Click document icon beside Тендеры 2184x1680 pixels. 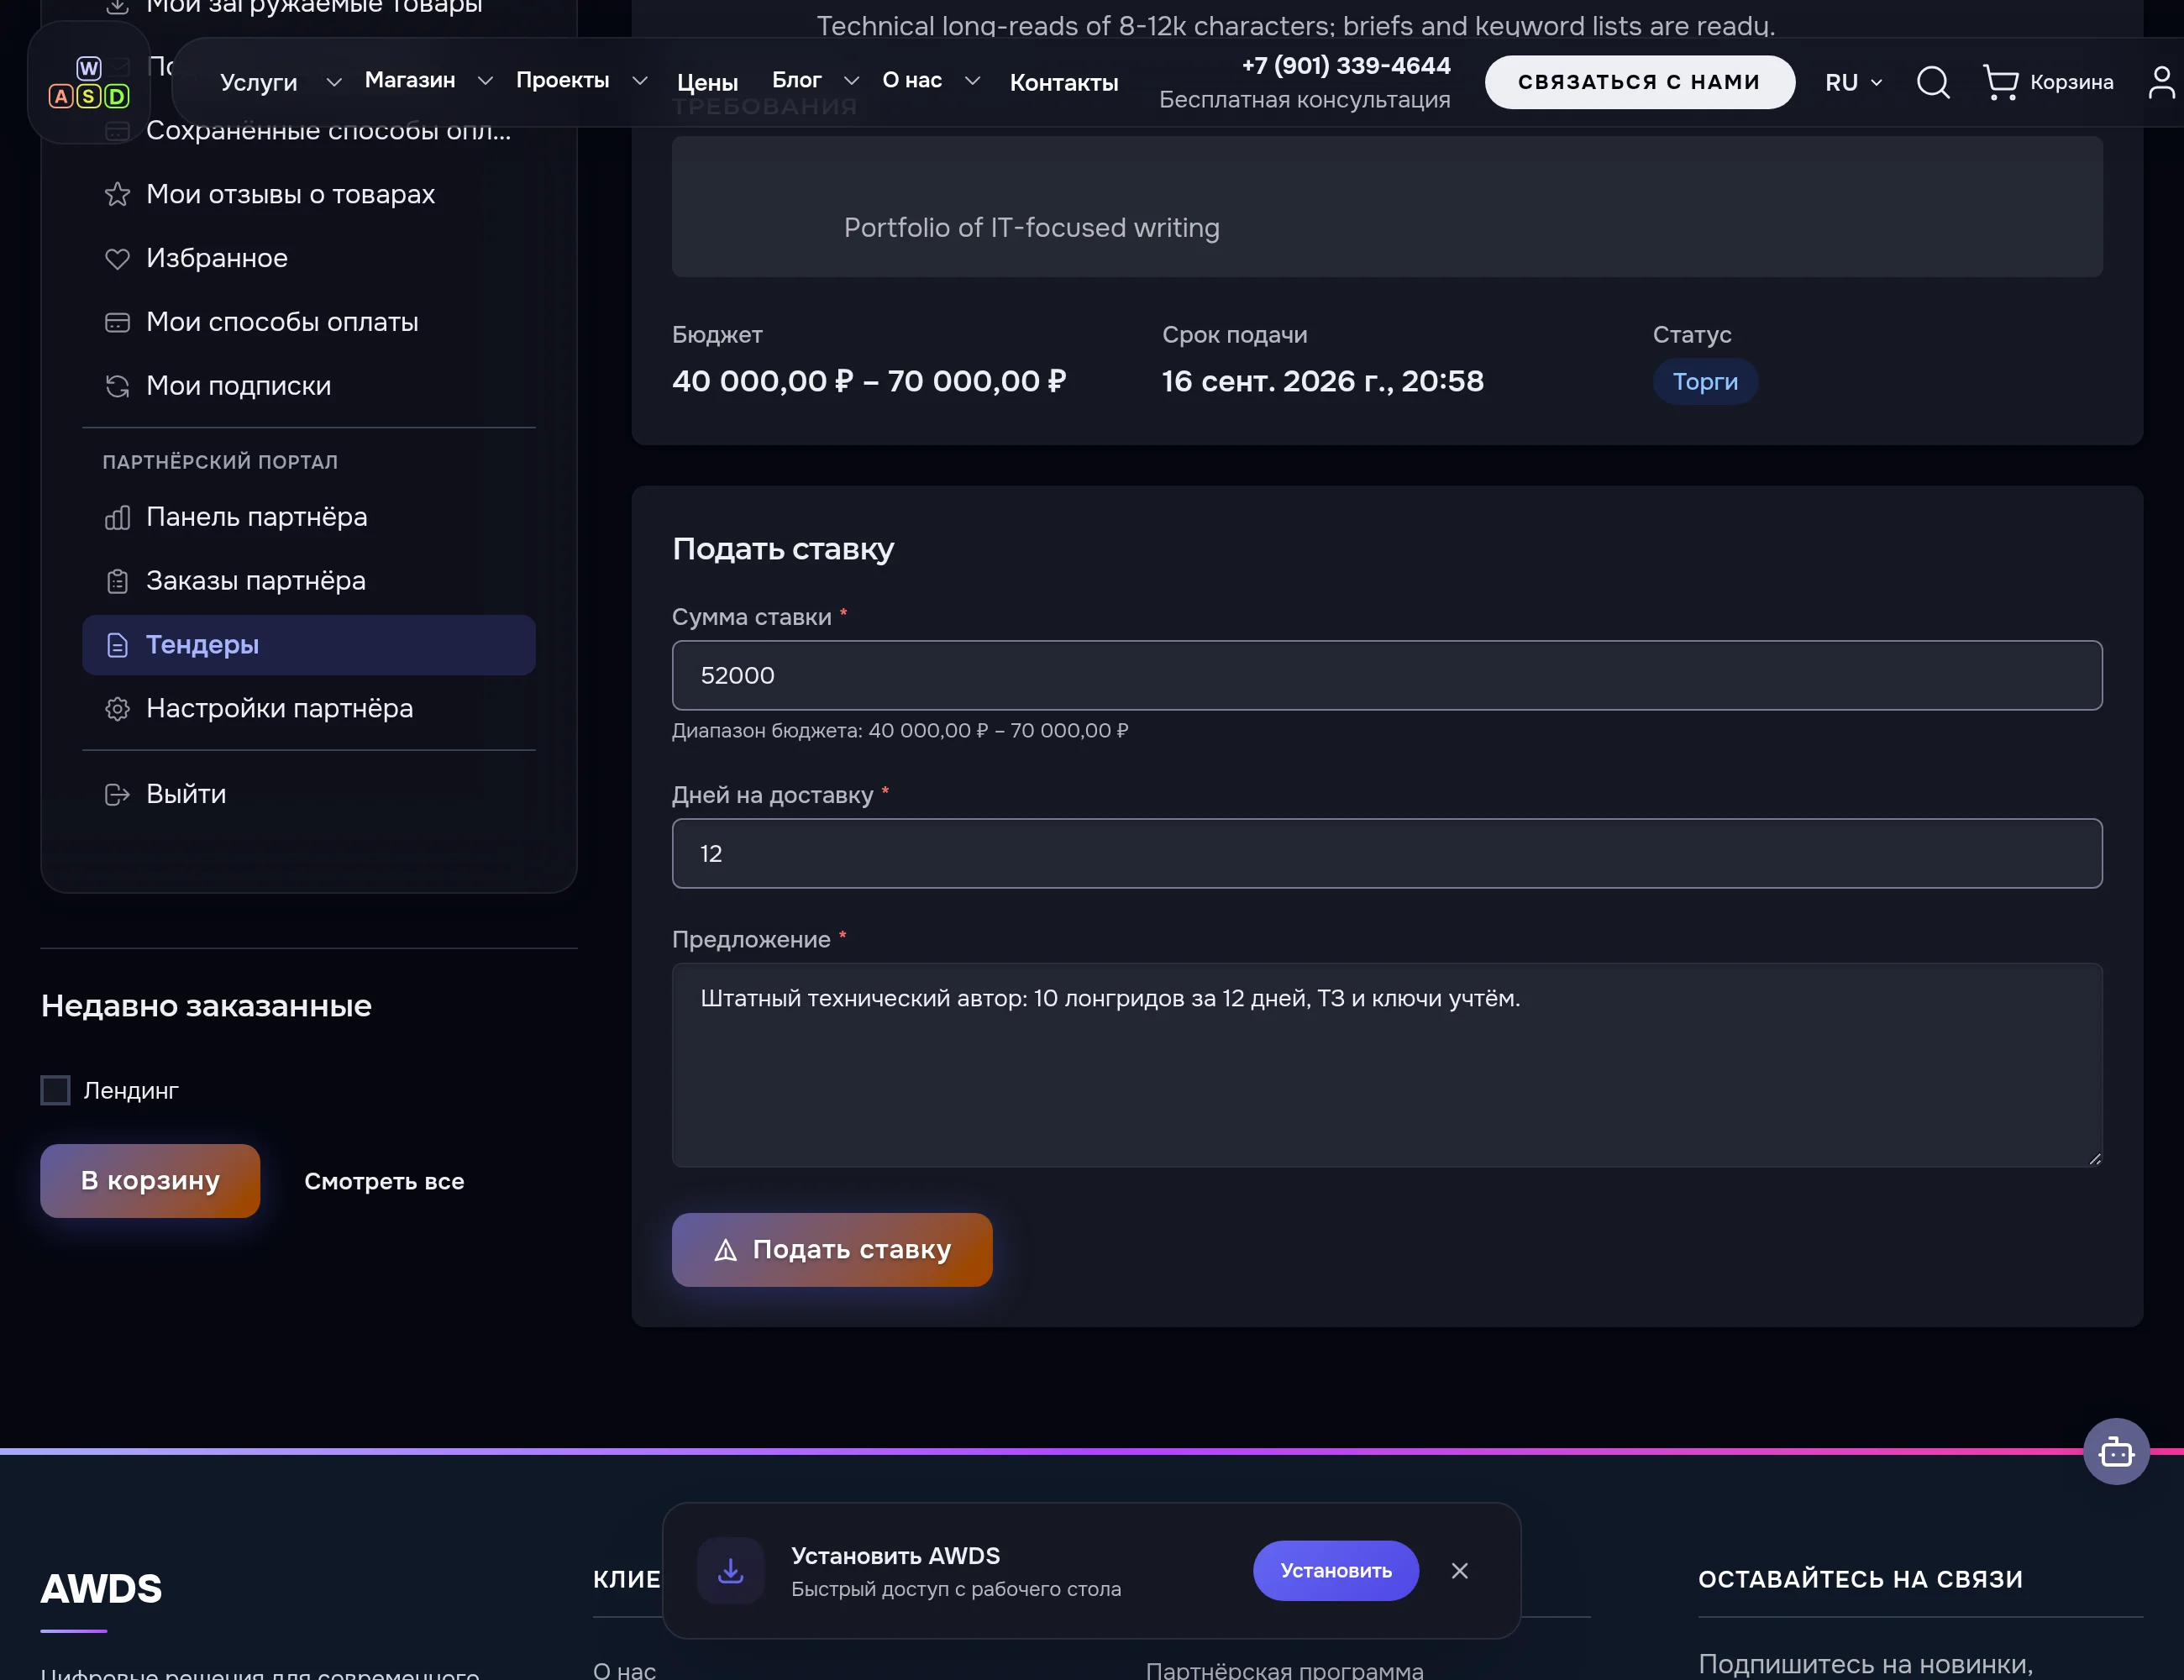pos(117,645)
